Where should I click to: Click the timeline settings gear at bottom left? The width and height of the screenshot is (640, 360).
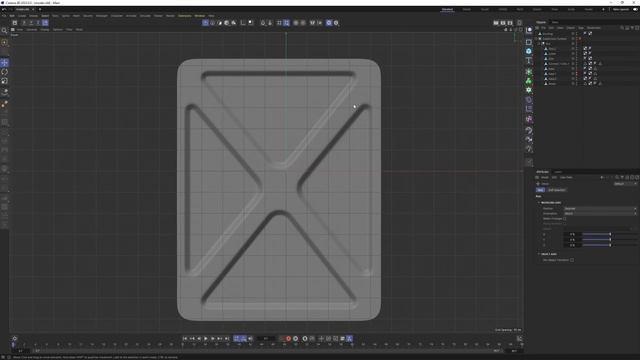[x=15, y=338]
